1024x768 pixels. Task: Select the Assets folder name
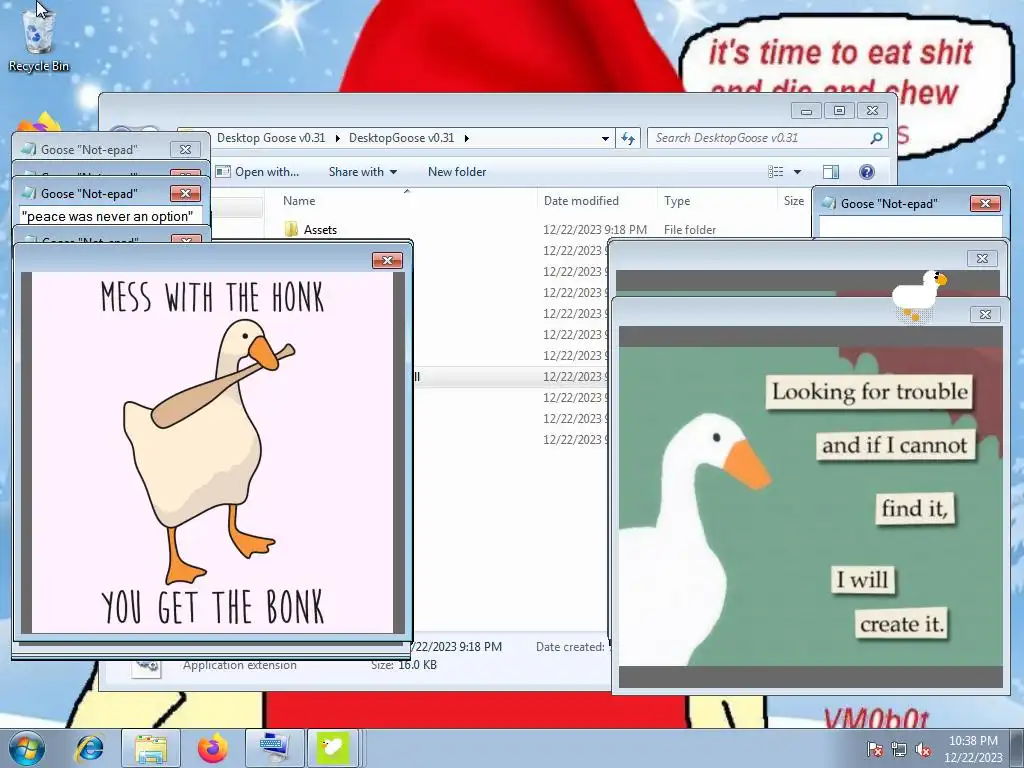321,229
